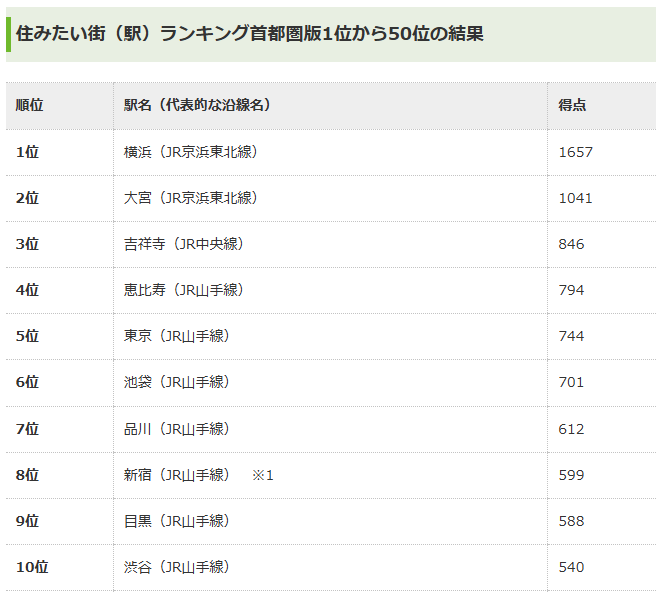Click the 駅名（代表的な沿線名） column header

click(198, 105)
